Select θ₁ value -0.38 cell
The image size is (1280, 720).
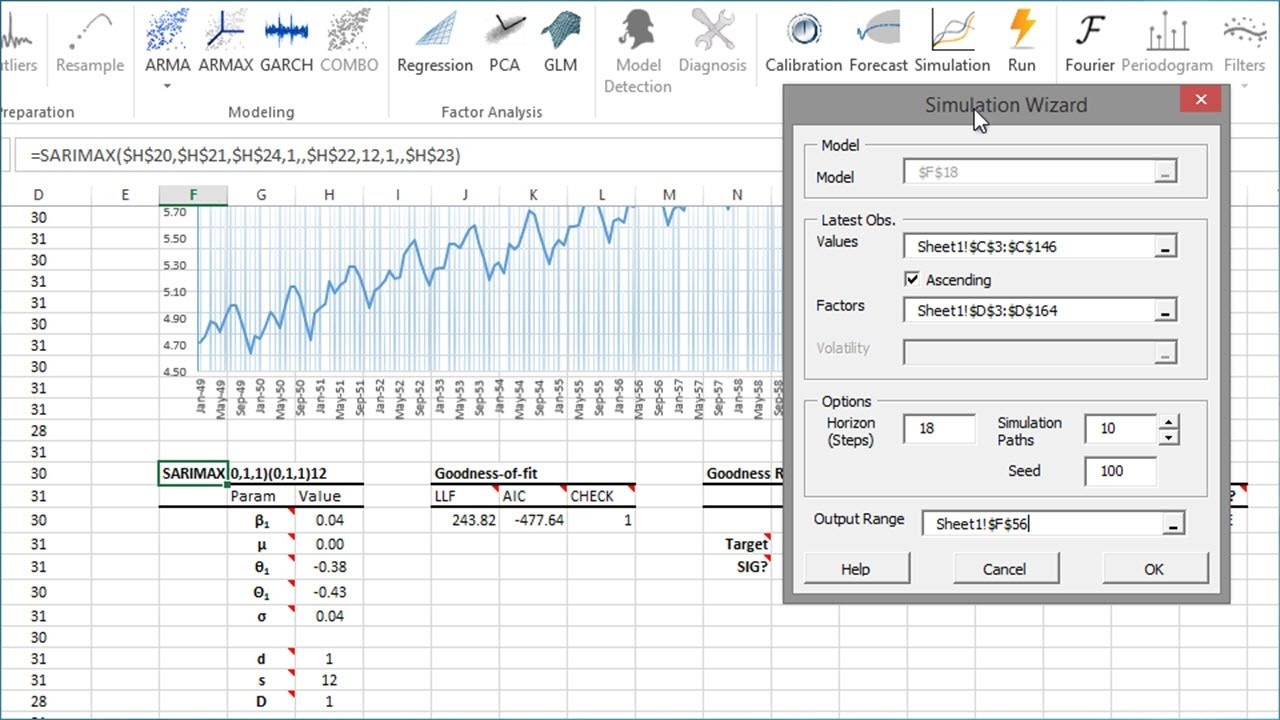click(329, 567)
